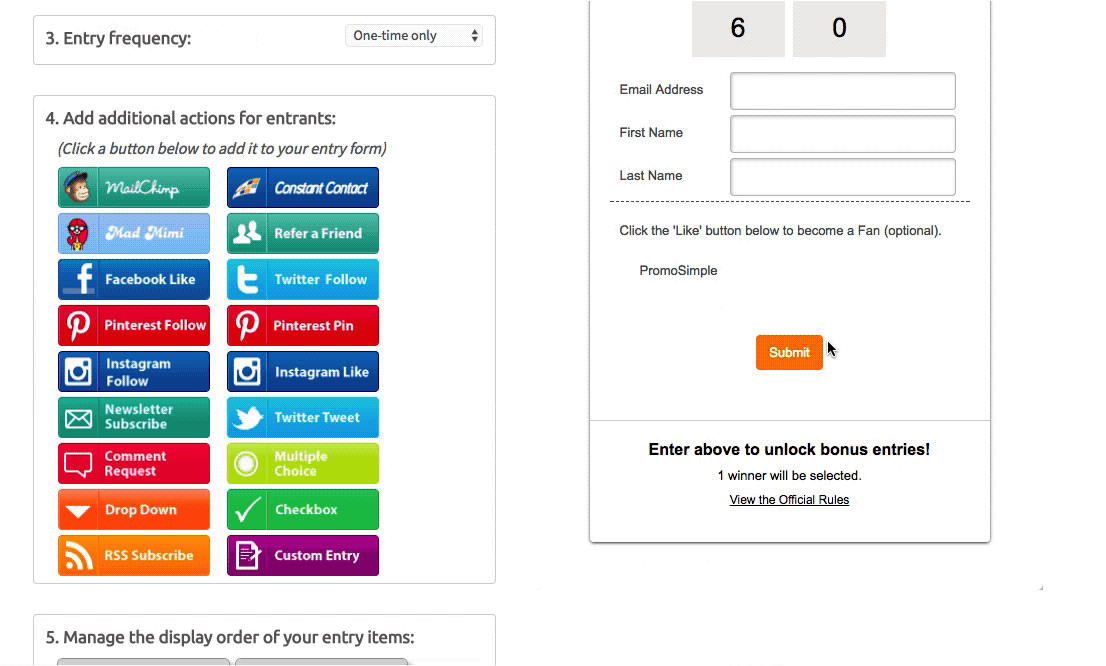Add Pinterest Follow entry action
Viewport: 1106px width, 666px height.
click(x=134, y=326)
